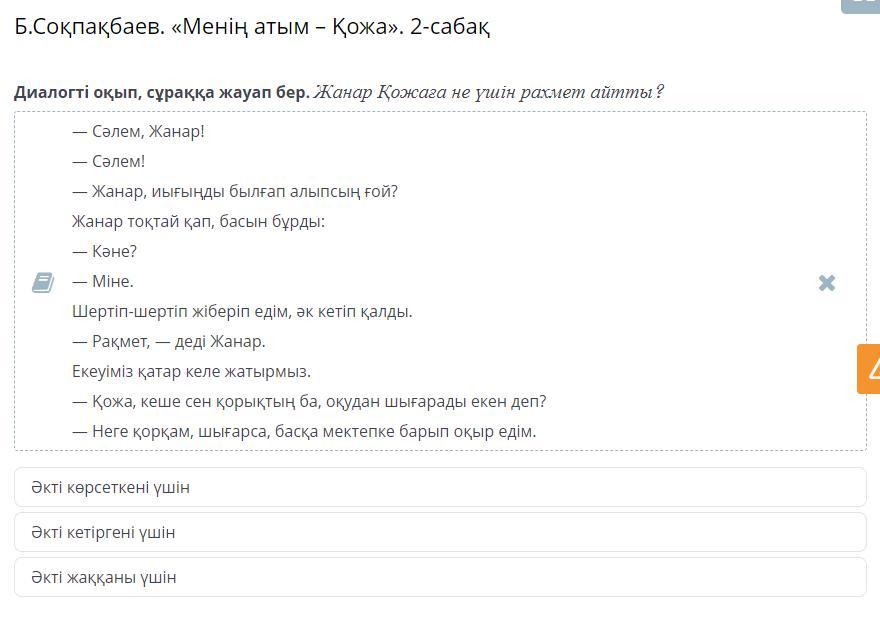Click the lesson title 'Менің атым – Қожа'

[287, 26]
